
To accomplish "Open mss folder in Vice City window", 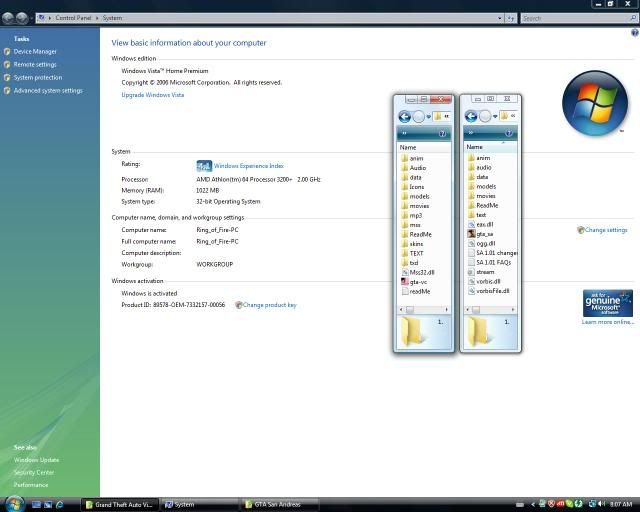I will click(x=411, y=225).
